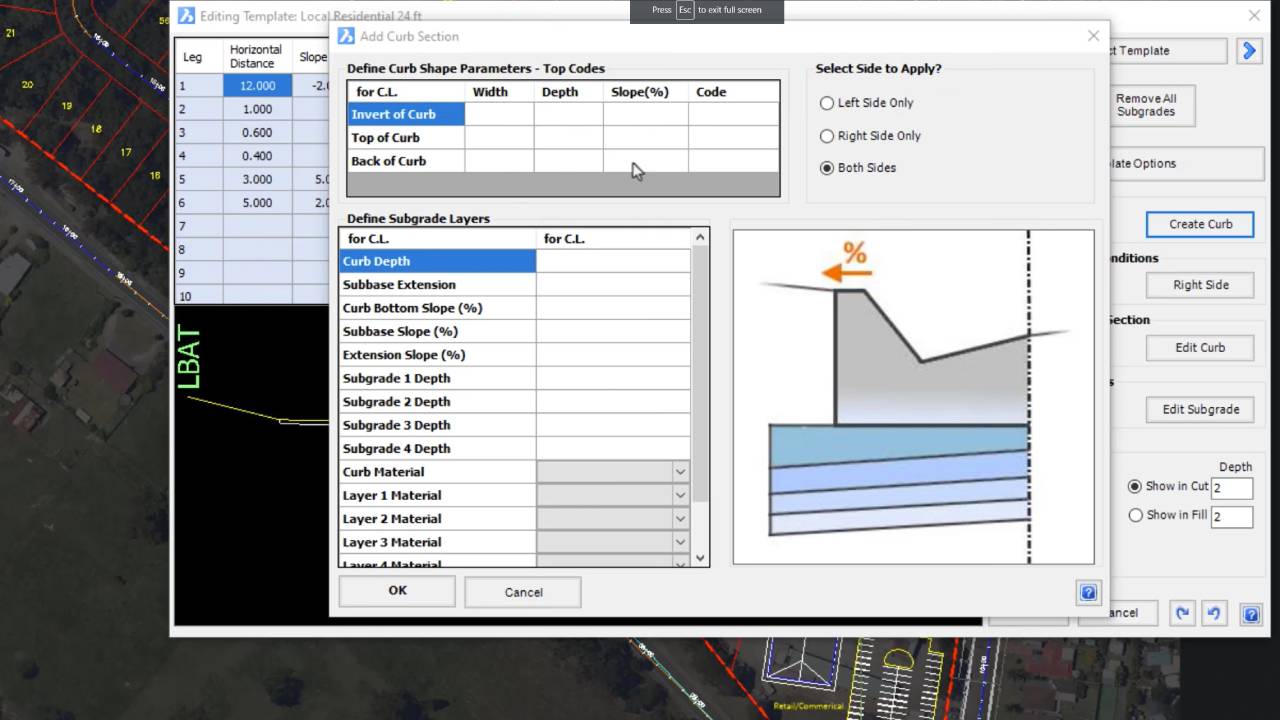Click the Curb Depth value cell
The height and width of the screenshot is (720, 1280).
tap(613, 261)
